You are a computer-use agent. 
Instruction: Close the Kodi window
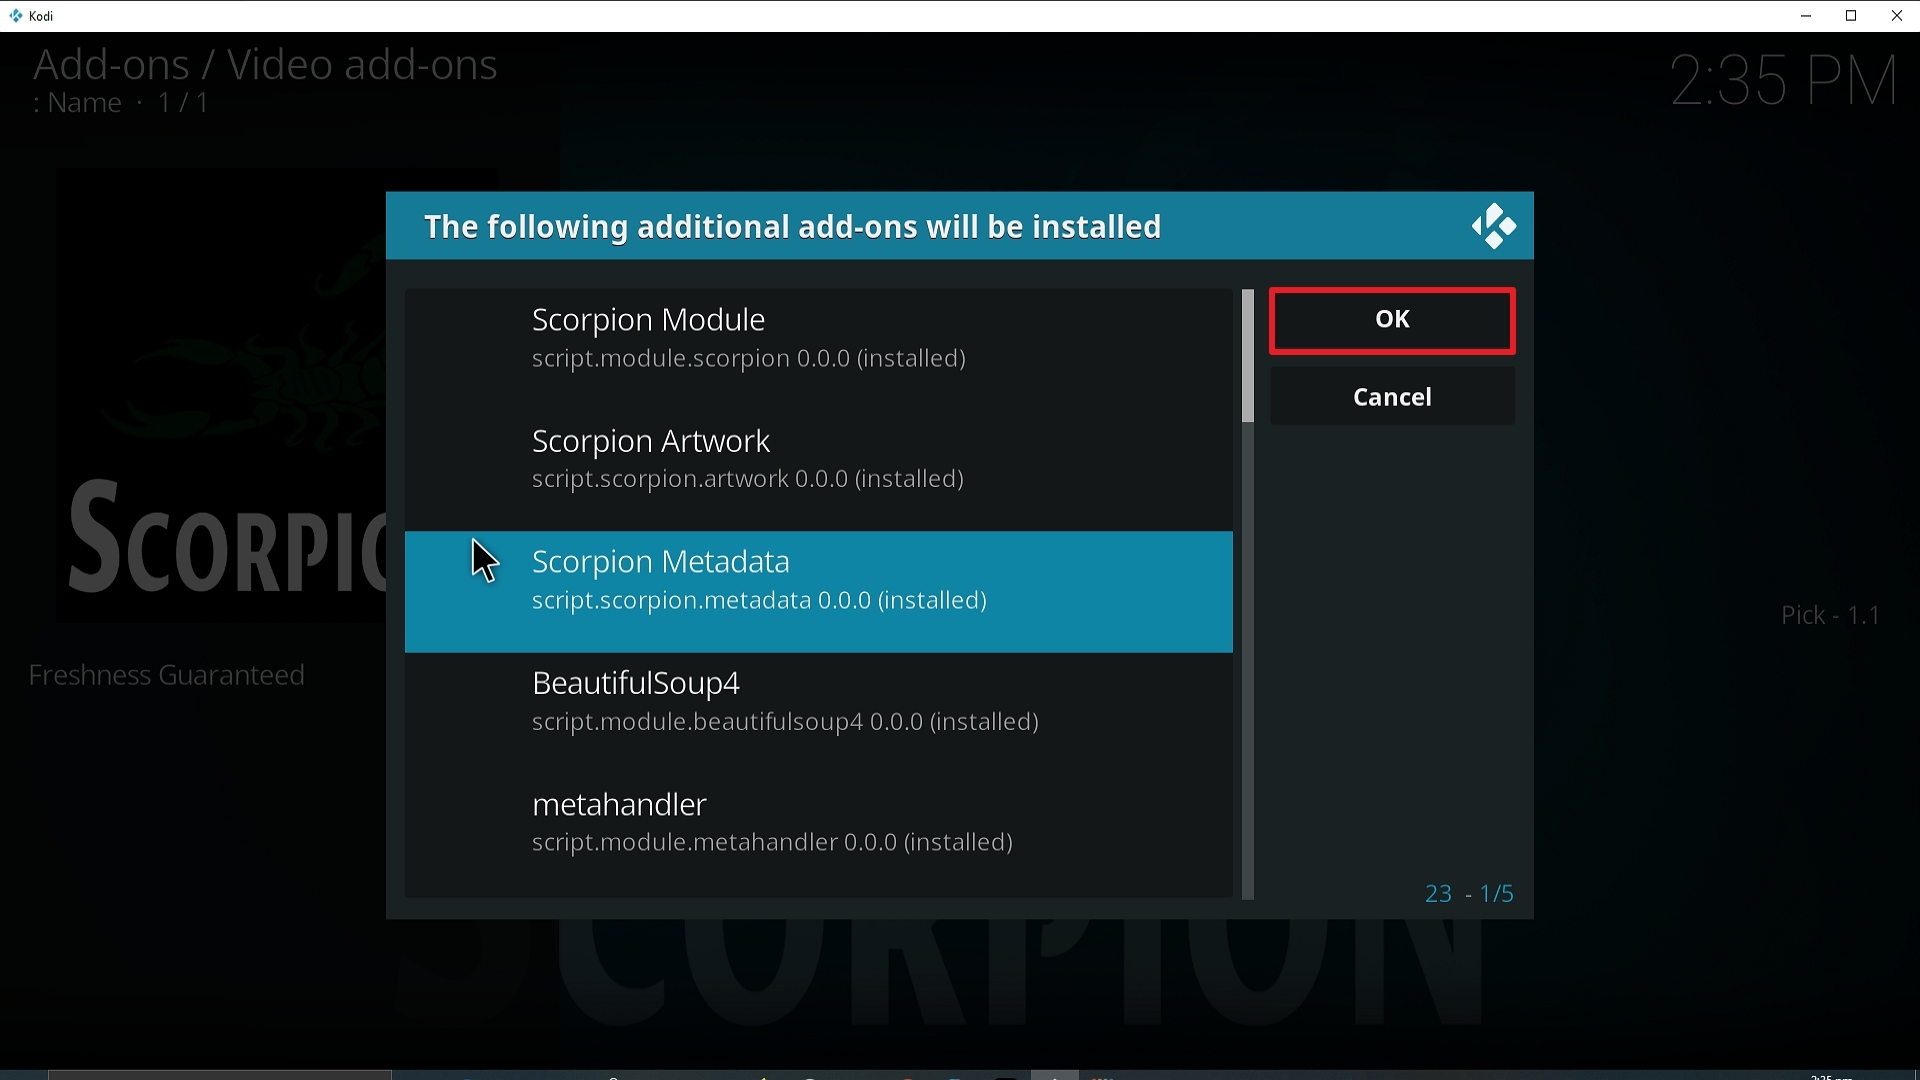click(1897, 16)
